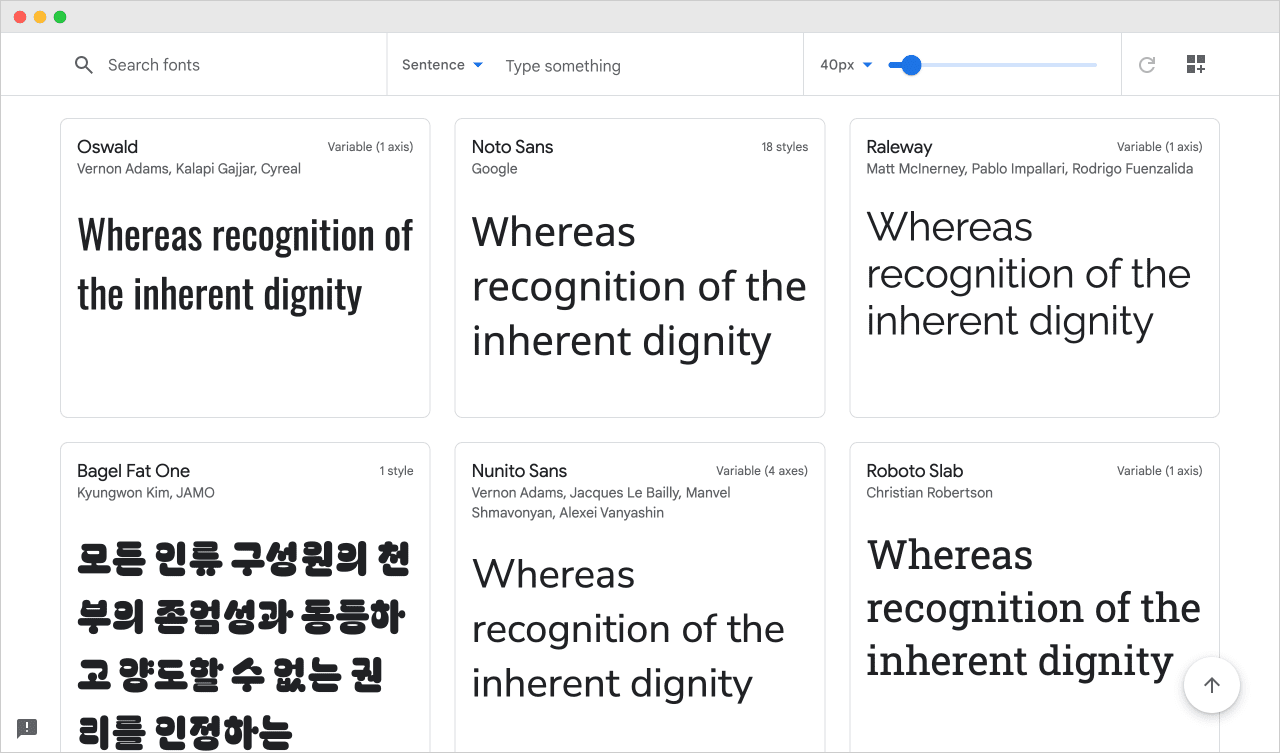The width and height of the screenshot is (1280, 754).
Task: Click the green macOS zoom window button
Action: tap(60, 17)
